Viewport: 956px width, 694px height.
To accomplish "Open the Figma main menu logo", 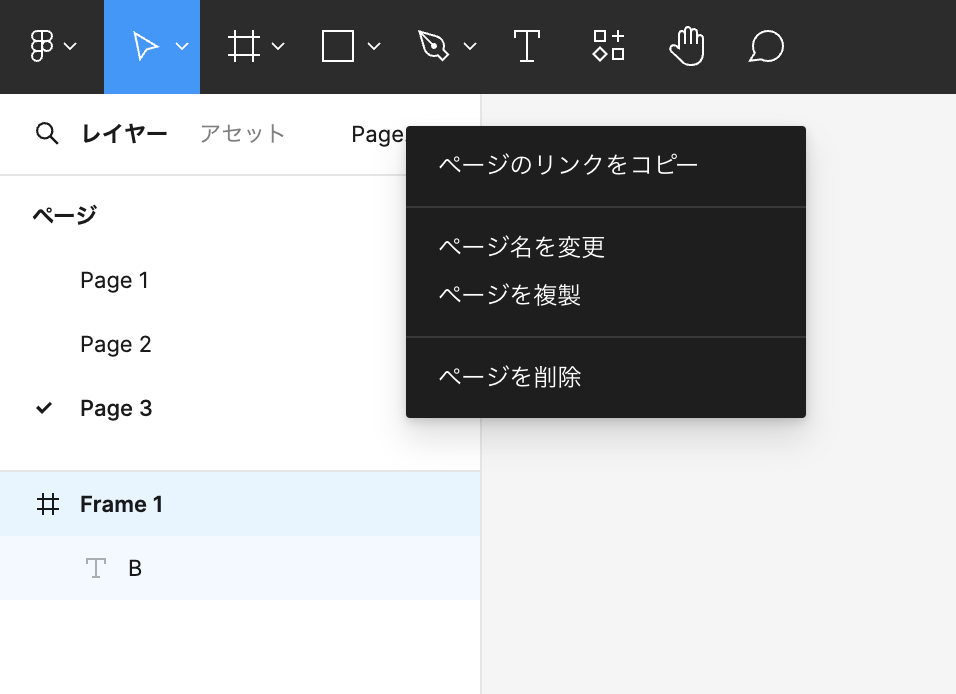I will [x=42, y=46].
